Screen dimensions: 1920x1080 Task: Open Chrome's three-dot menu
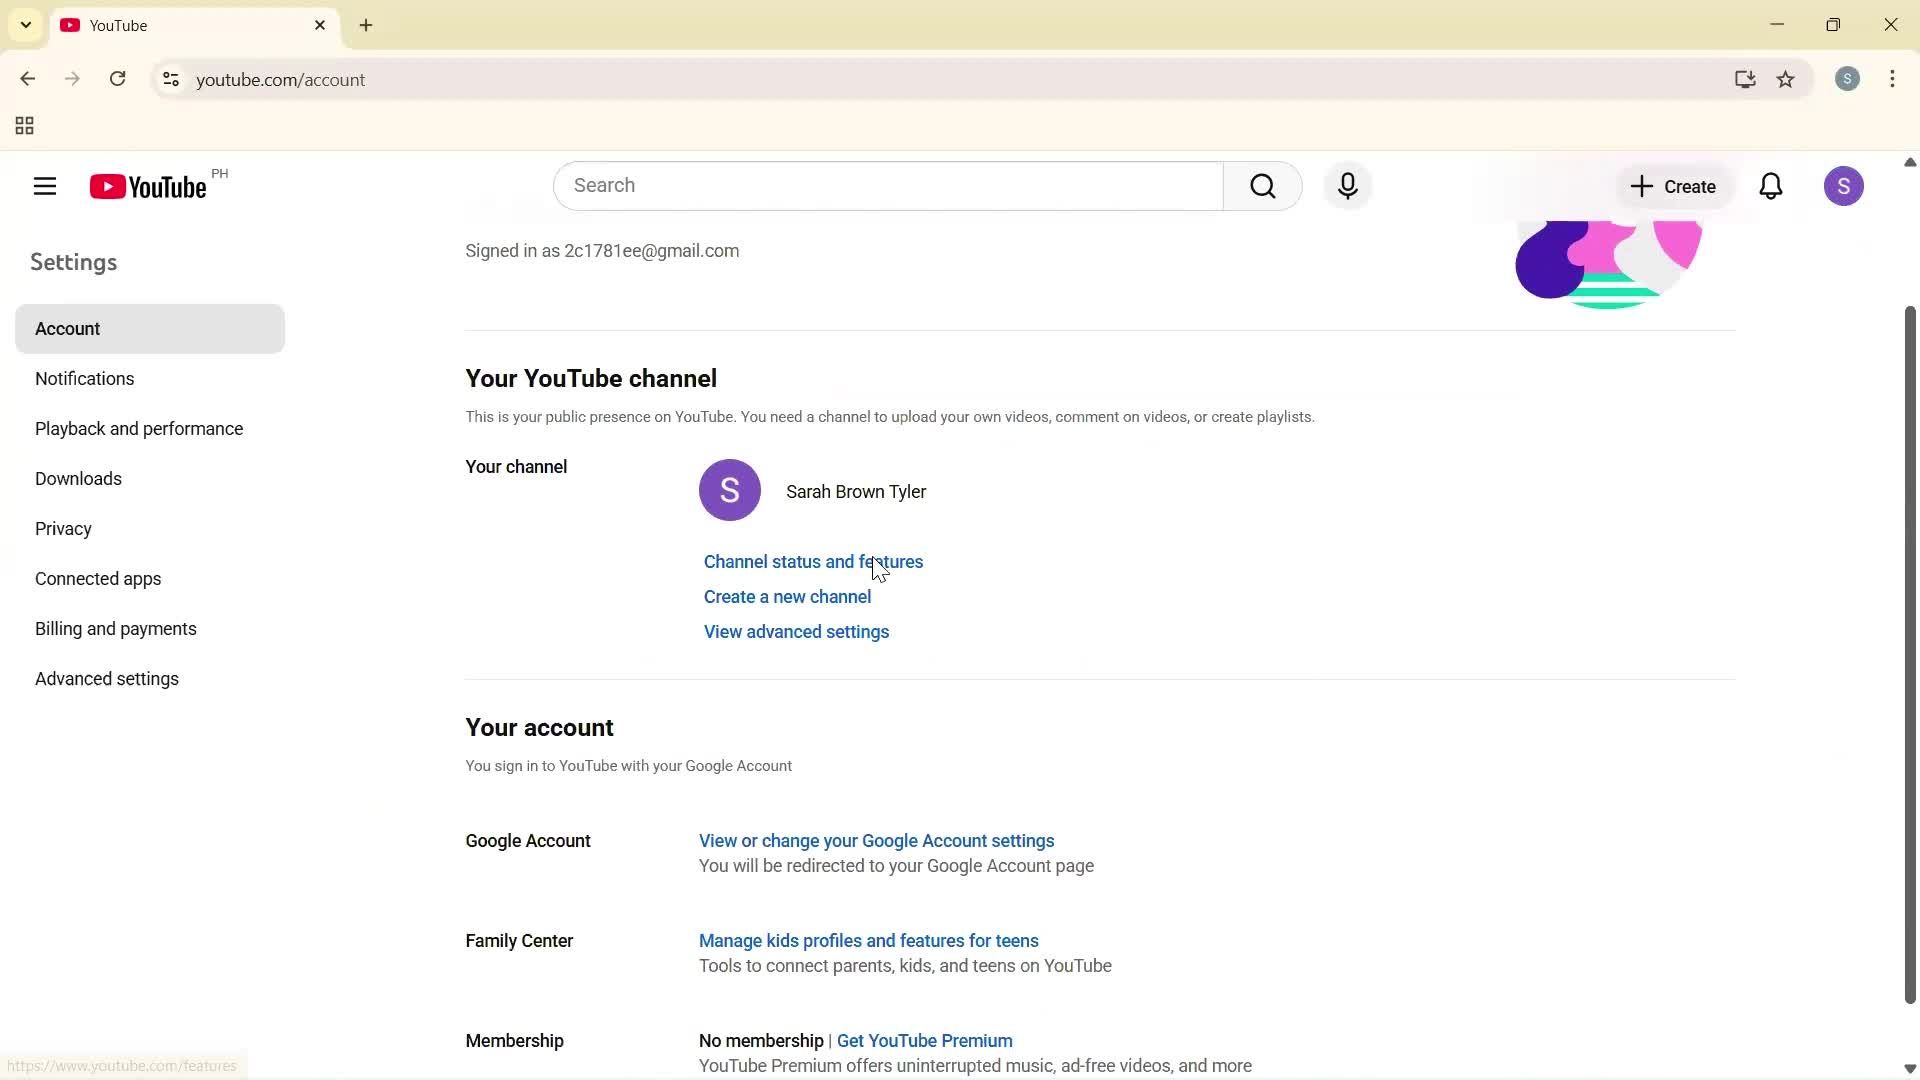pyautogui.click(x=1893, y=79)
